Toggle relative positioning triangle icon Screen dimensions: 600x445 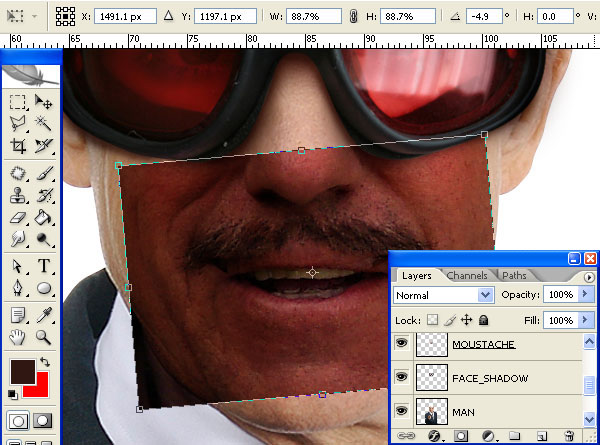coord(168,16)
